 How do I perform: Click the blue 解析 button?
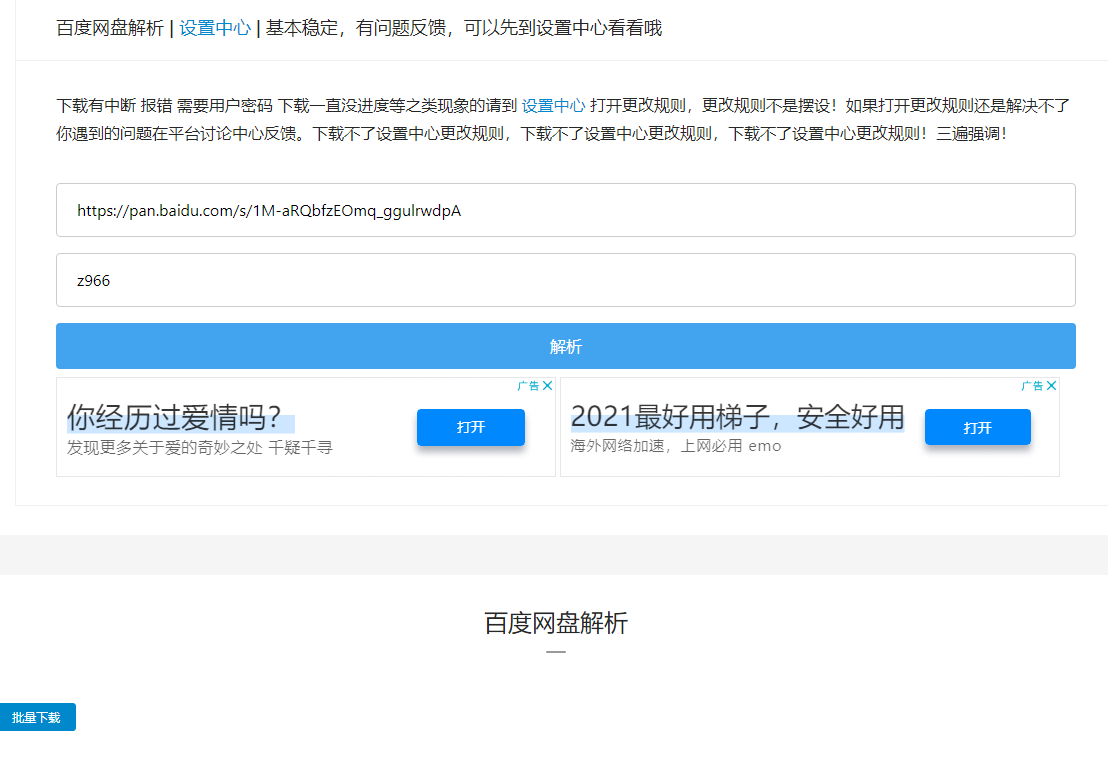coord(565,346)
